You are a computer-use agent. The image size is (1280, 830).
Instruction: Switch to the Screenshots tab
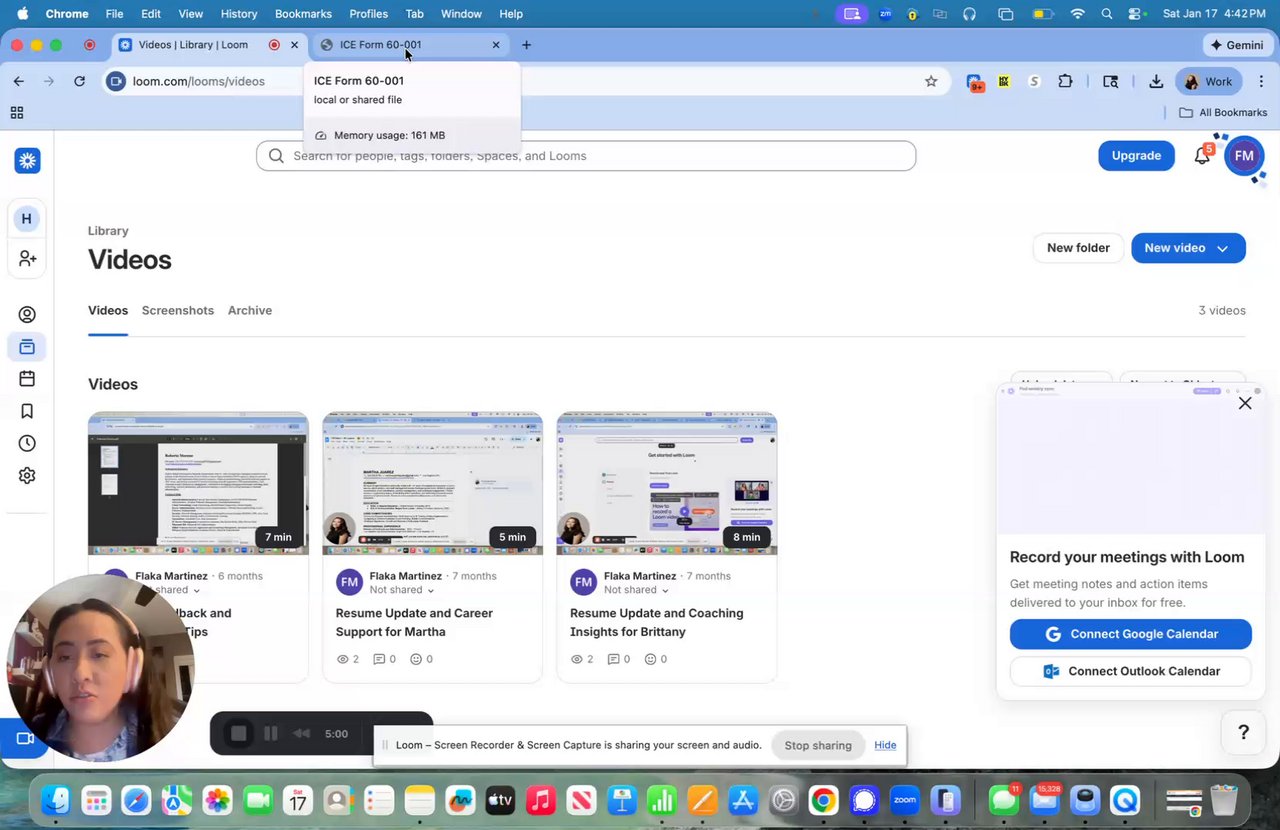coord(178,310)
